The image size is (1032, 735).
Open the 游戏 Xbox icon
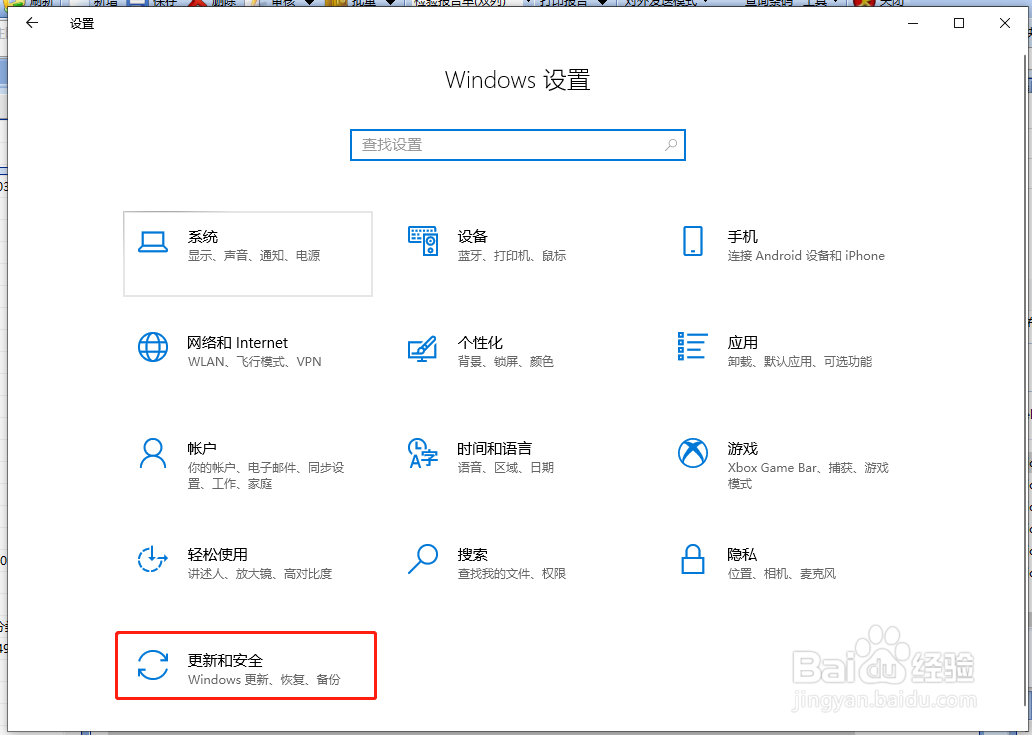coord(692,453)
